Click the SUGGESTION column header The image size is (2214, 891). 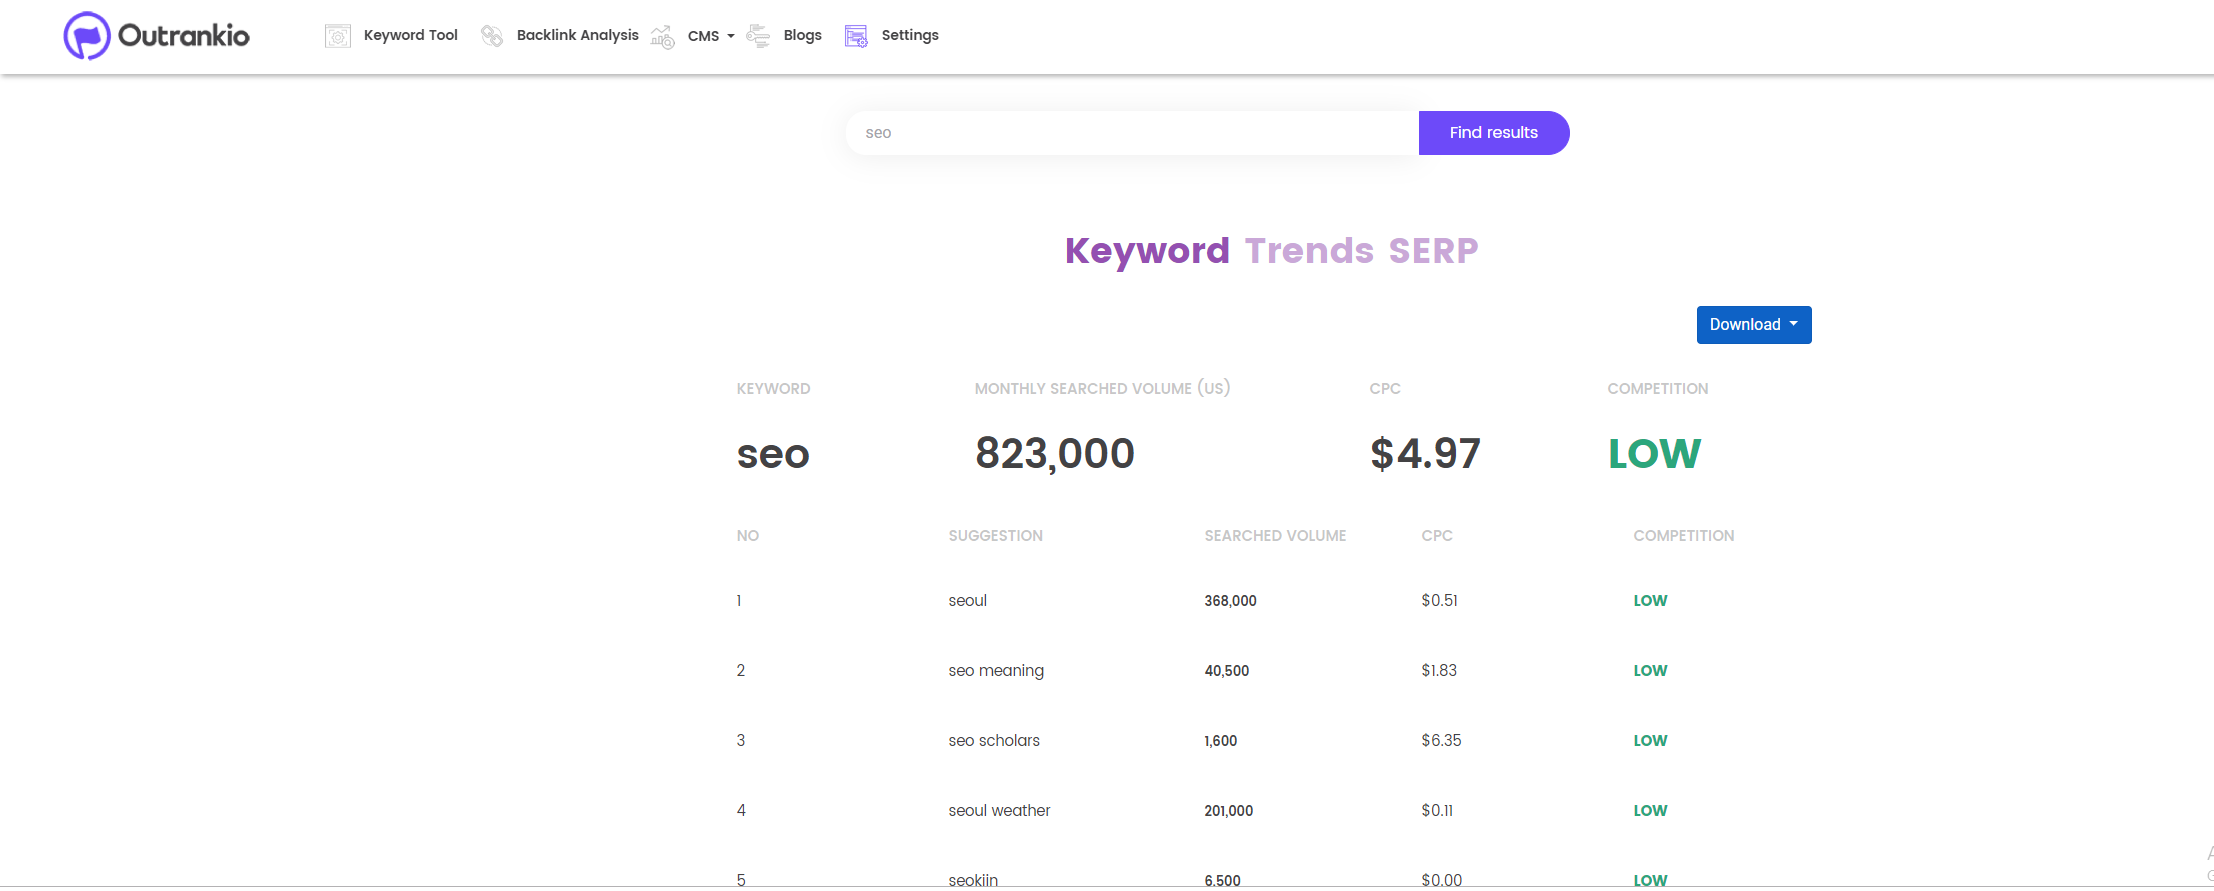[996, 536]
